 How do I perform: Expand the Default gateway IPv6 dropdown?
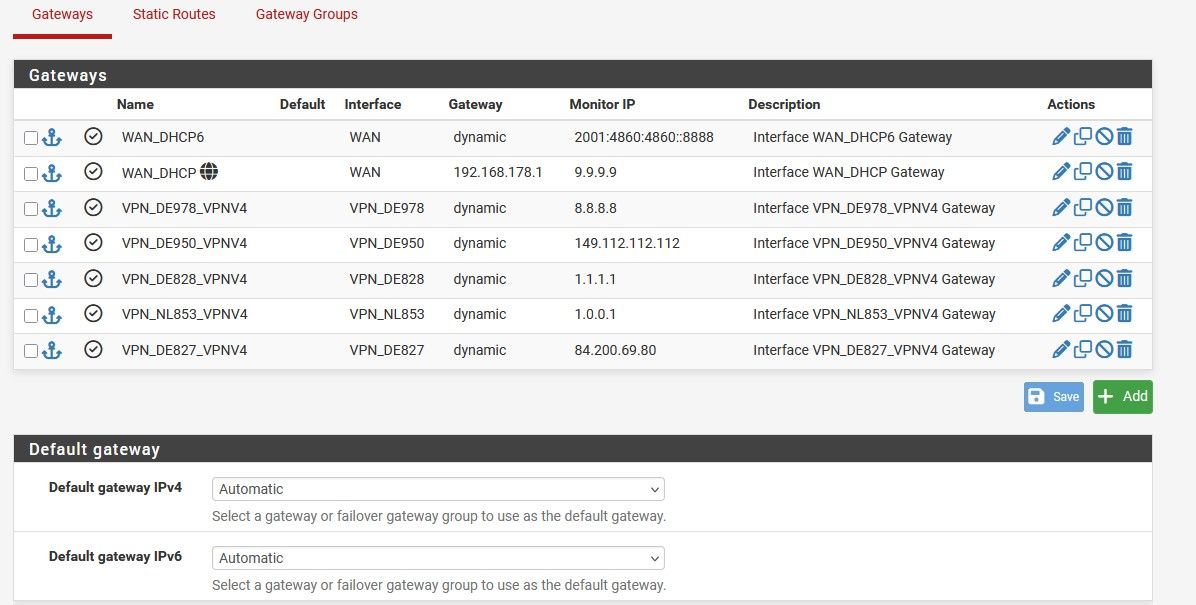438,558
